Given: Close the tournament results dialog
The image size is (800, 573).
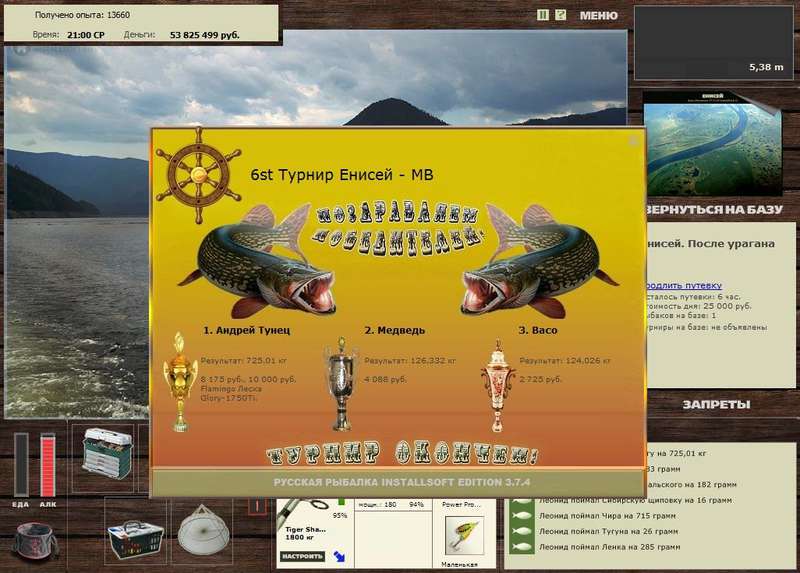Looking at the screenshot, I should [634, 141].
